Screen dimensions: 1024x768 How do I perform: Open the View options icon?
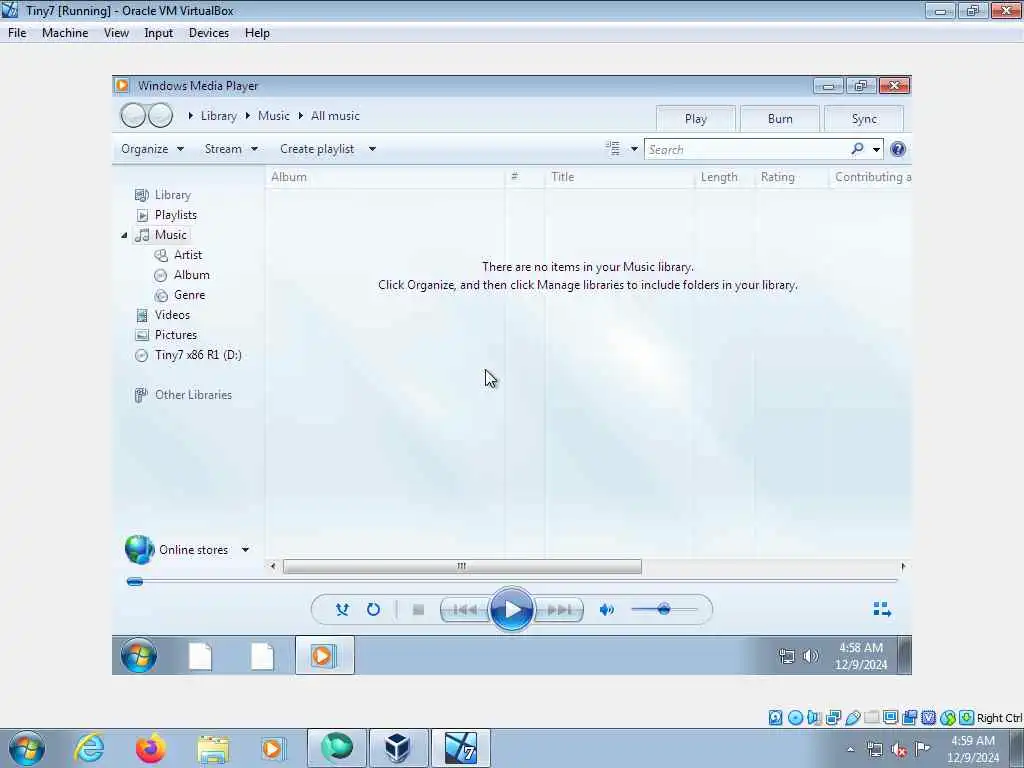(613, 149)
